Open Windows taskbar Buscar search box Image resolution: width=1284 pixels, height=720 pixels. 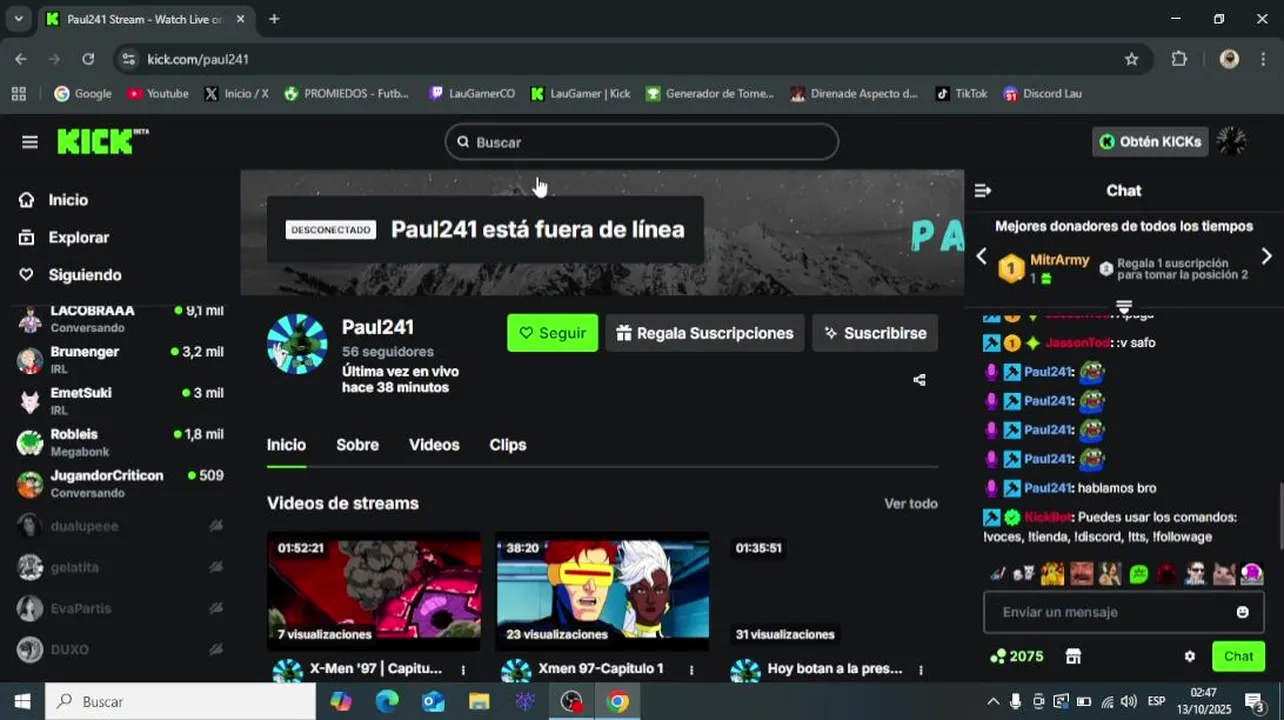point(180,702)
